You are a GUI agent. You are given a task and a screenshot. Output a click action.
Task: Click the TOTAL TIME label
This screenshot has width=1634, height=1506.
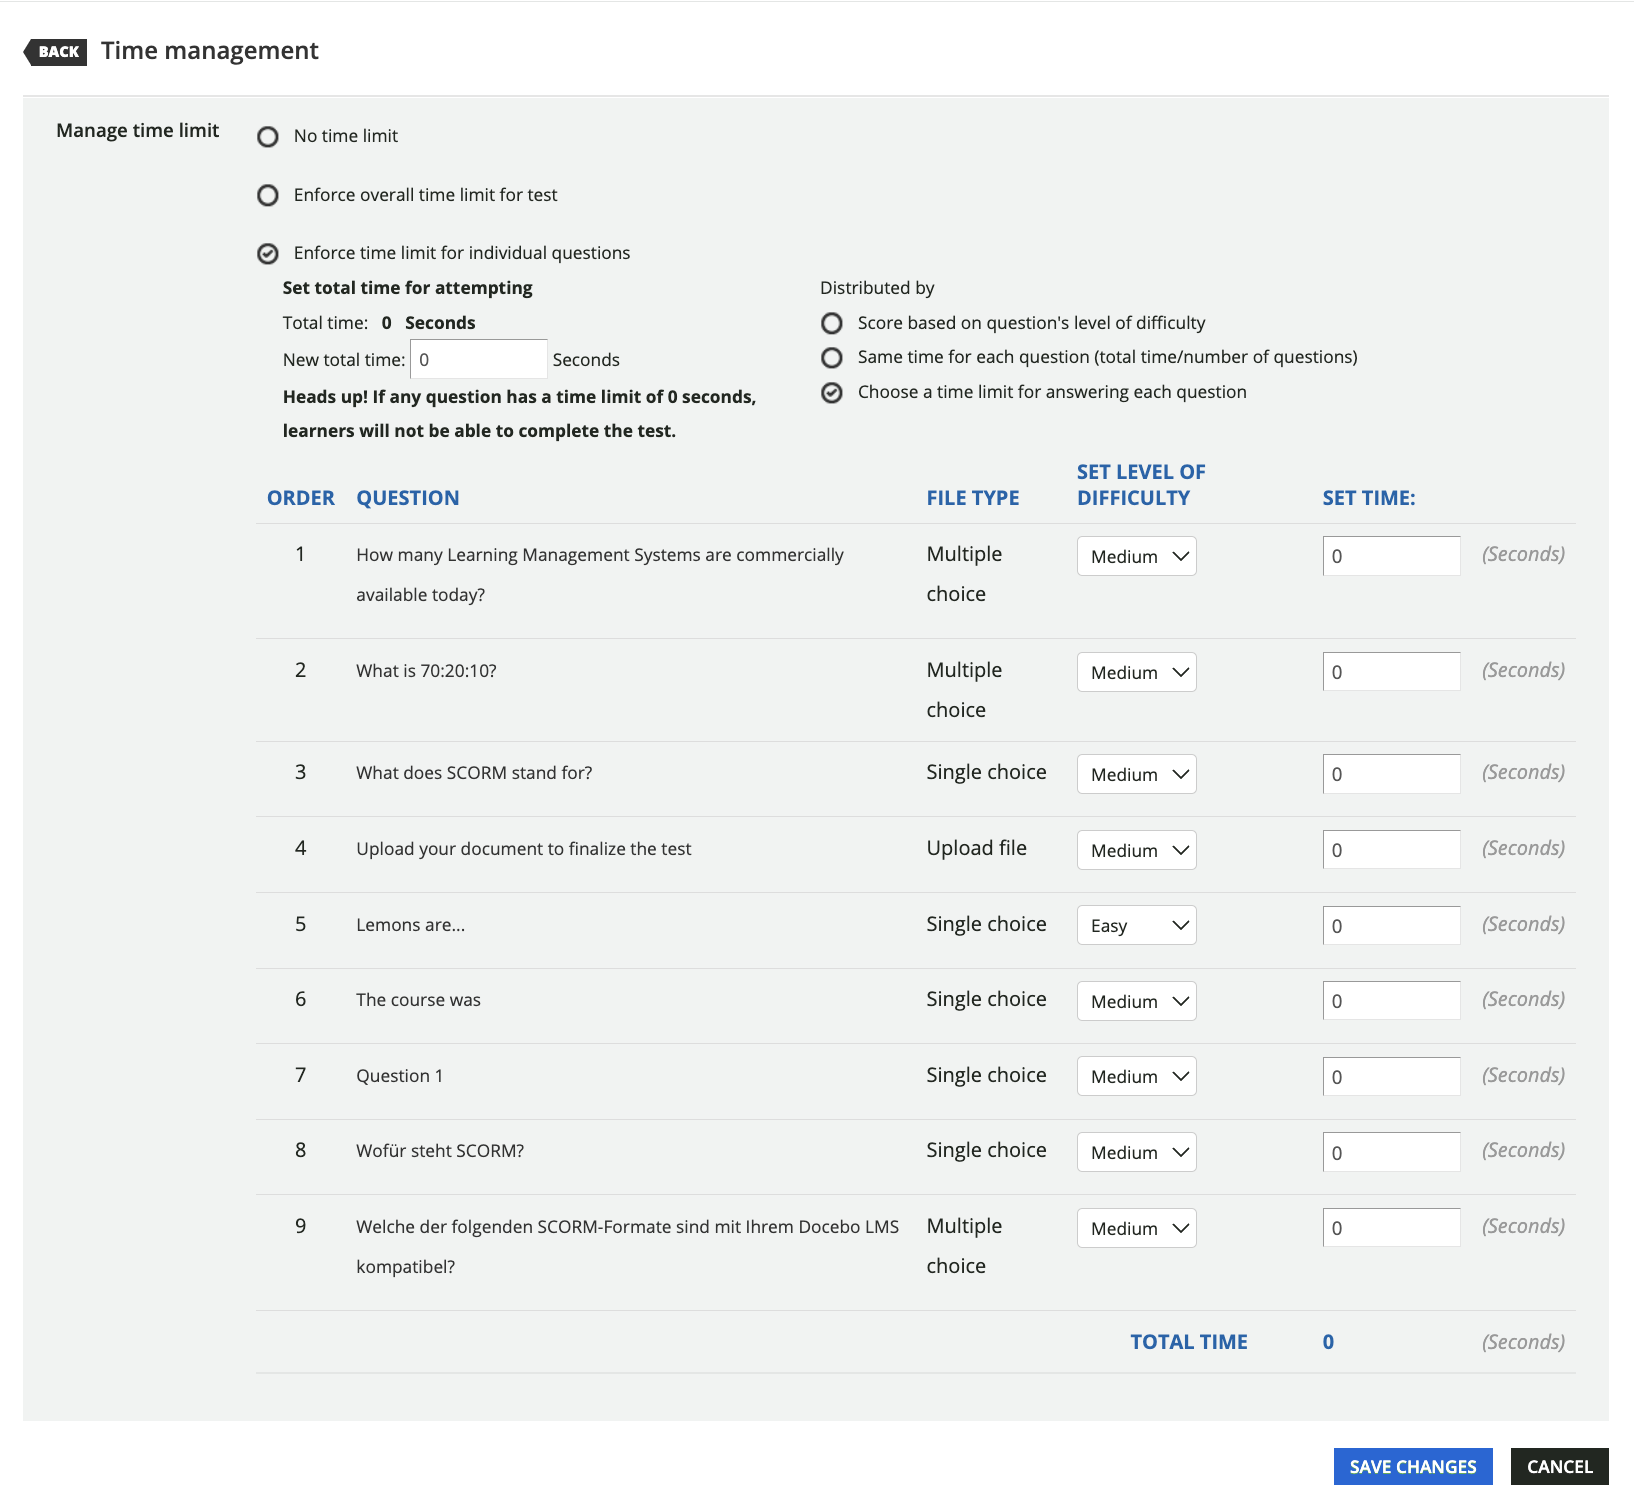pyautogui.click(x=1189, y=1342)
